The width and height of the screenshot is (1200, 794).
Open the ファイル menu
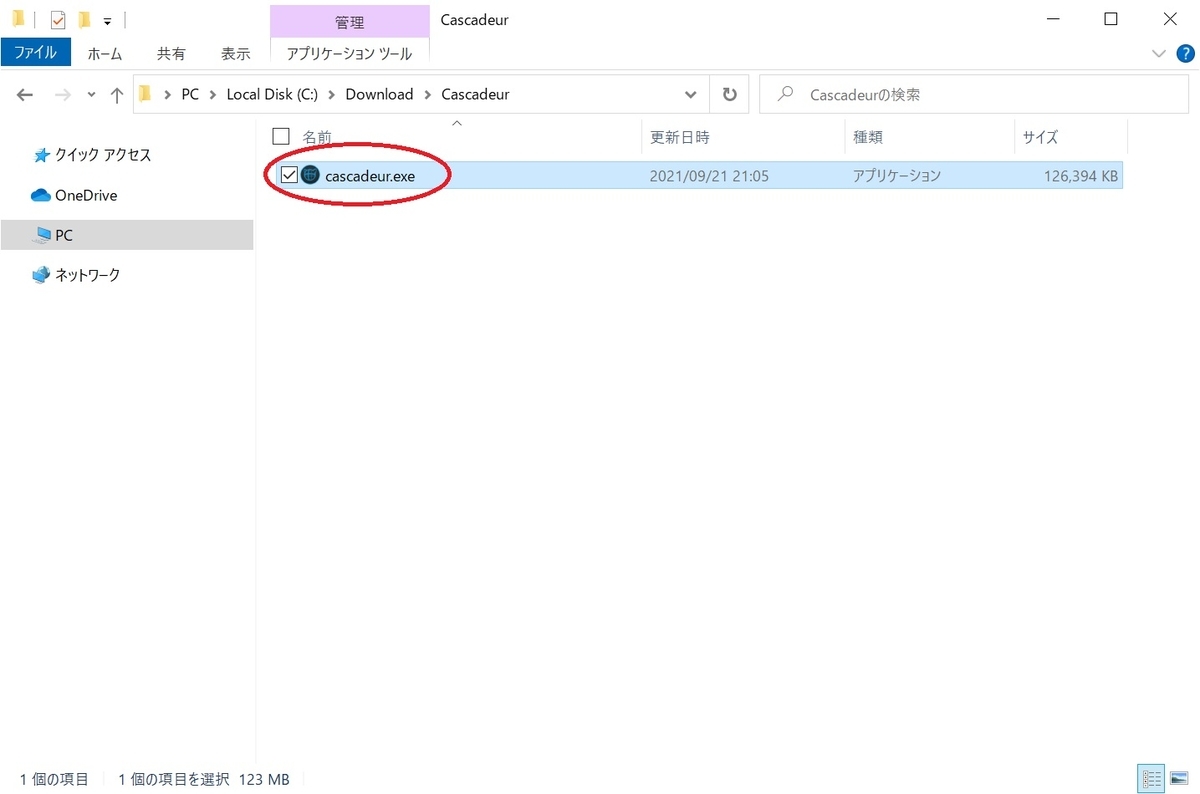tap(35, 52)
